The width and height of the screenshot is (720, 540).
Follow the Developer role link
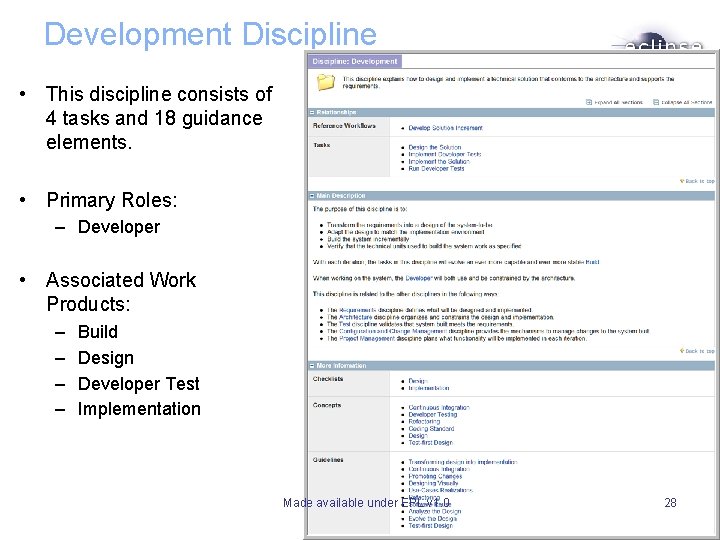(418, 278)
